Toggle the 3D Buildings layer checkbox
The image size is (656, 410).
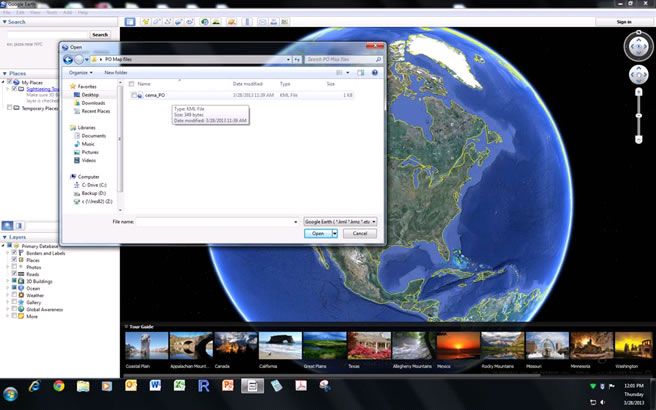[14, 281]
